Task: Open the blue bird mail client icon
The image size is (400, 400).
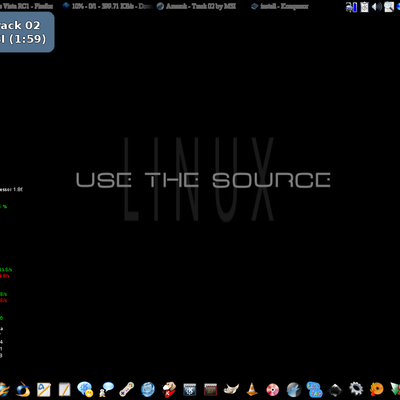Action: [x=23, y=389]
